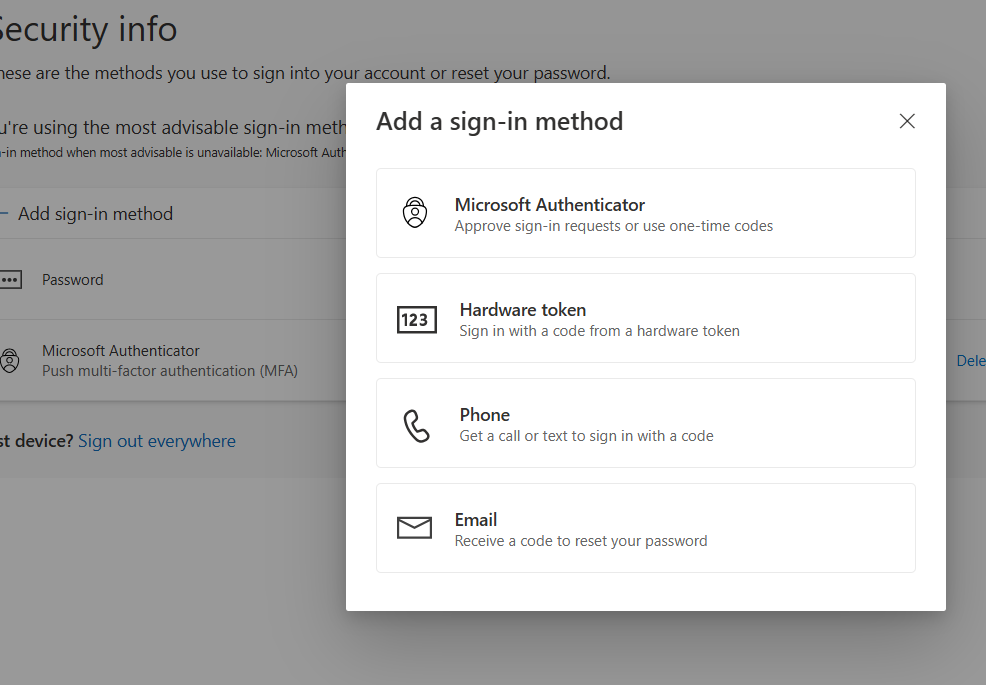Click the Delete link for Microsoft Authenticator
The height and width of the screenshot is (685, 986).
(971, 360)
